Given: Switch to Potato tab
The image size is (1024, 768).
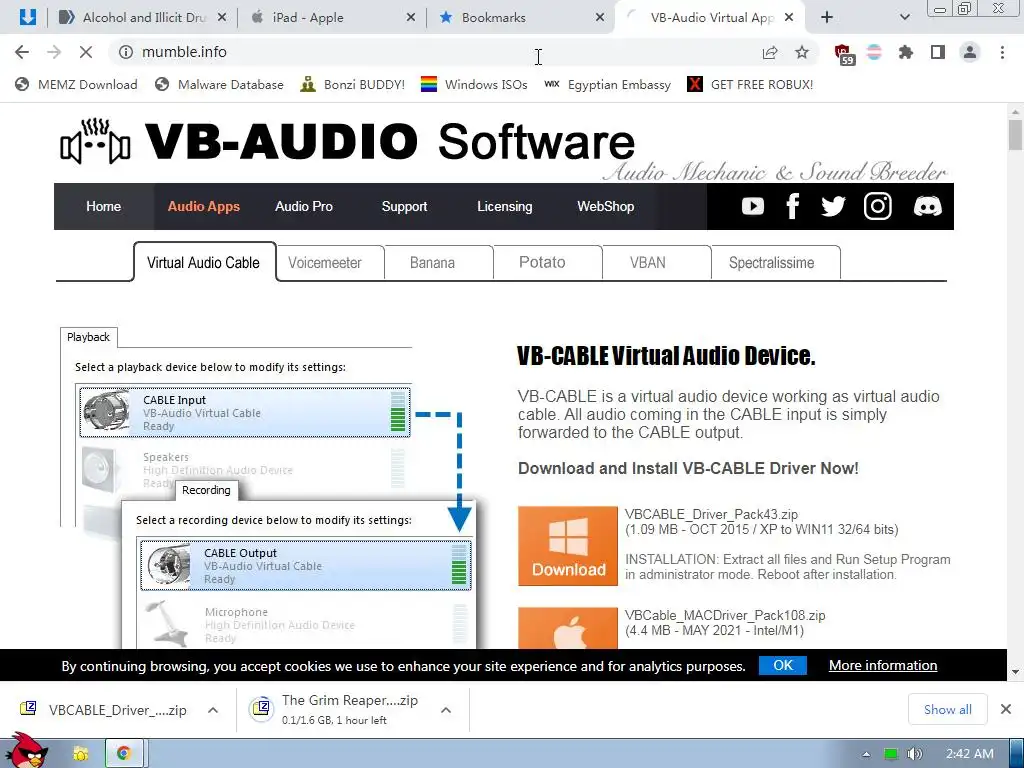Looking at the screenshot, I should tap(542, 263).
